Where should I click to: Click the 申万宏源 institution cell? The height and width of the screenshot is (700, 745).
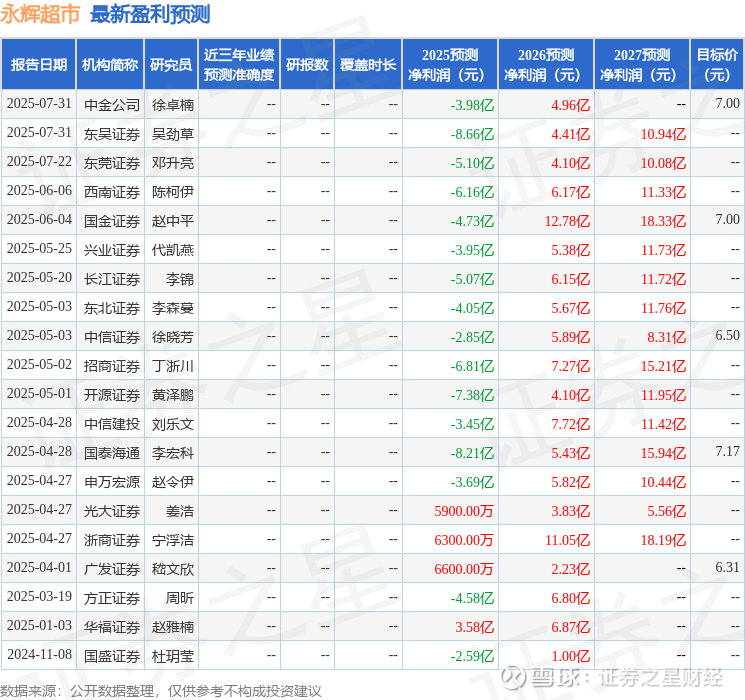112,482
